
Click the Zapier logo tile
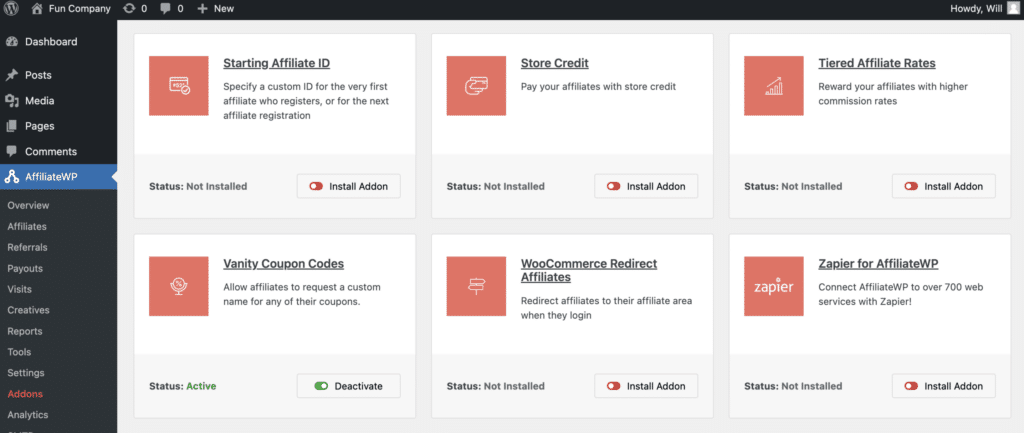point(774,286)
